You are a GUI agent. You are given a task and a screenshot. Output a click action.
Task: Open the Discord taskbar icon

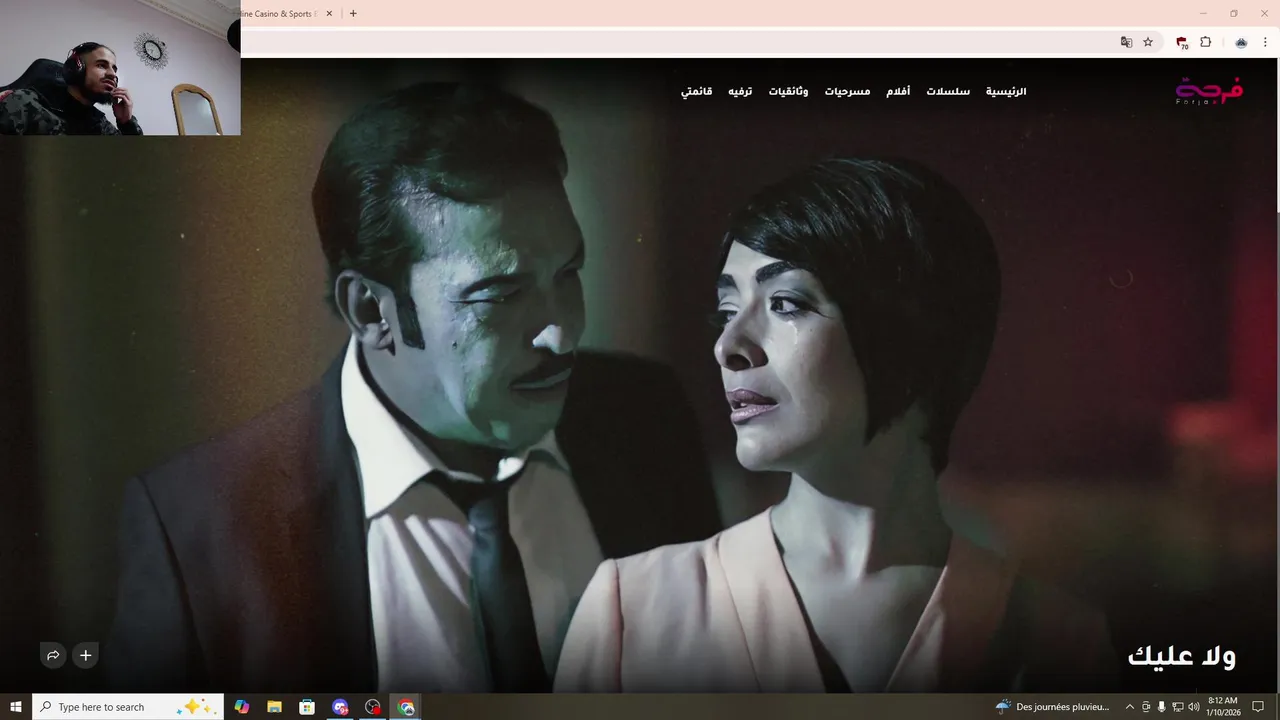point(340,707)
